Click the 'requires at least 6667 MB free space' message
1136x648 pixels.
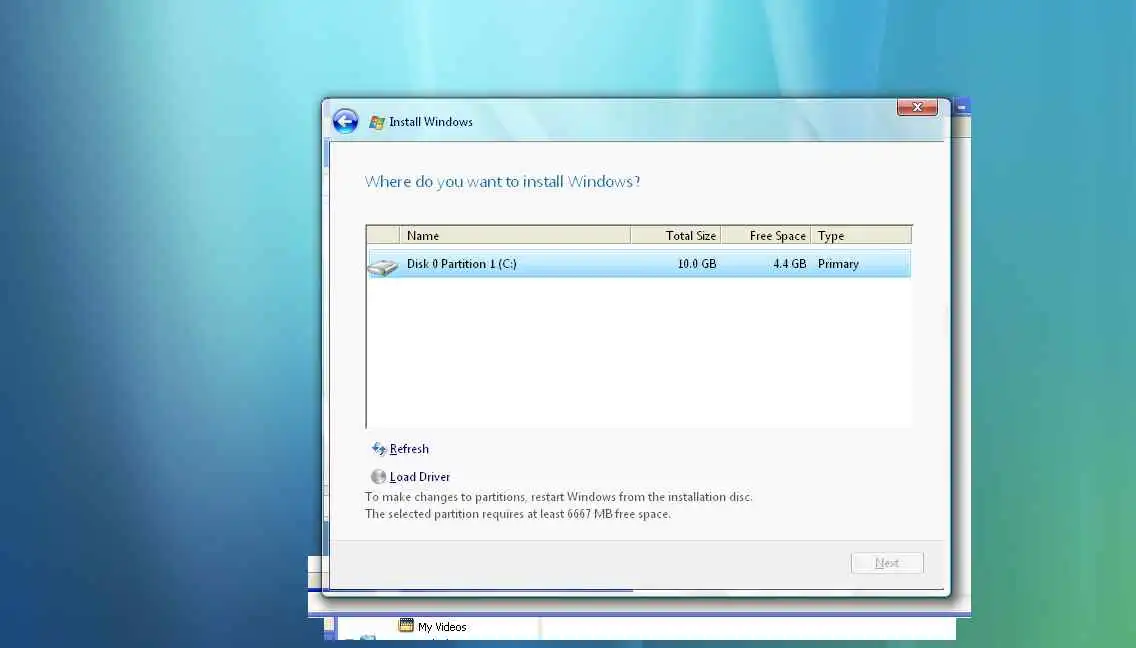tap(517, 514)
